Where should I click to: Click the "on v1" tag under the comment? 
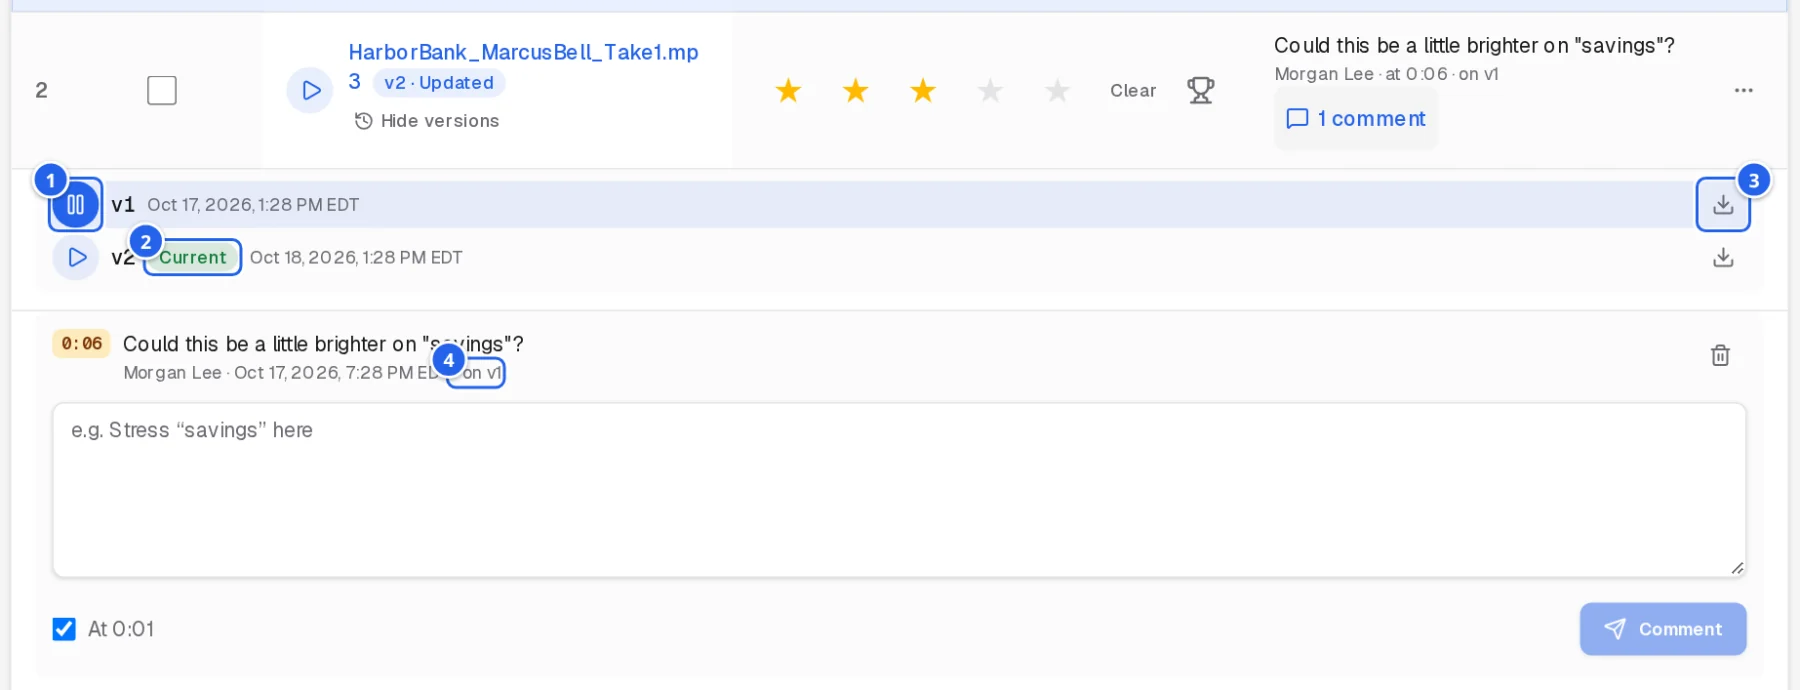481,373
